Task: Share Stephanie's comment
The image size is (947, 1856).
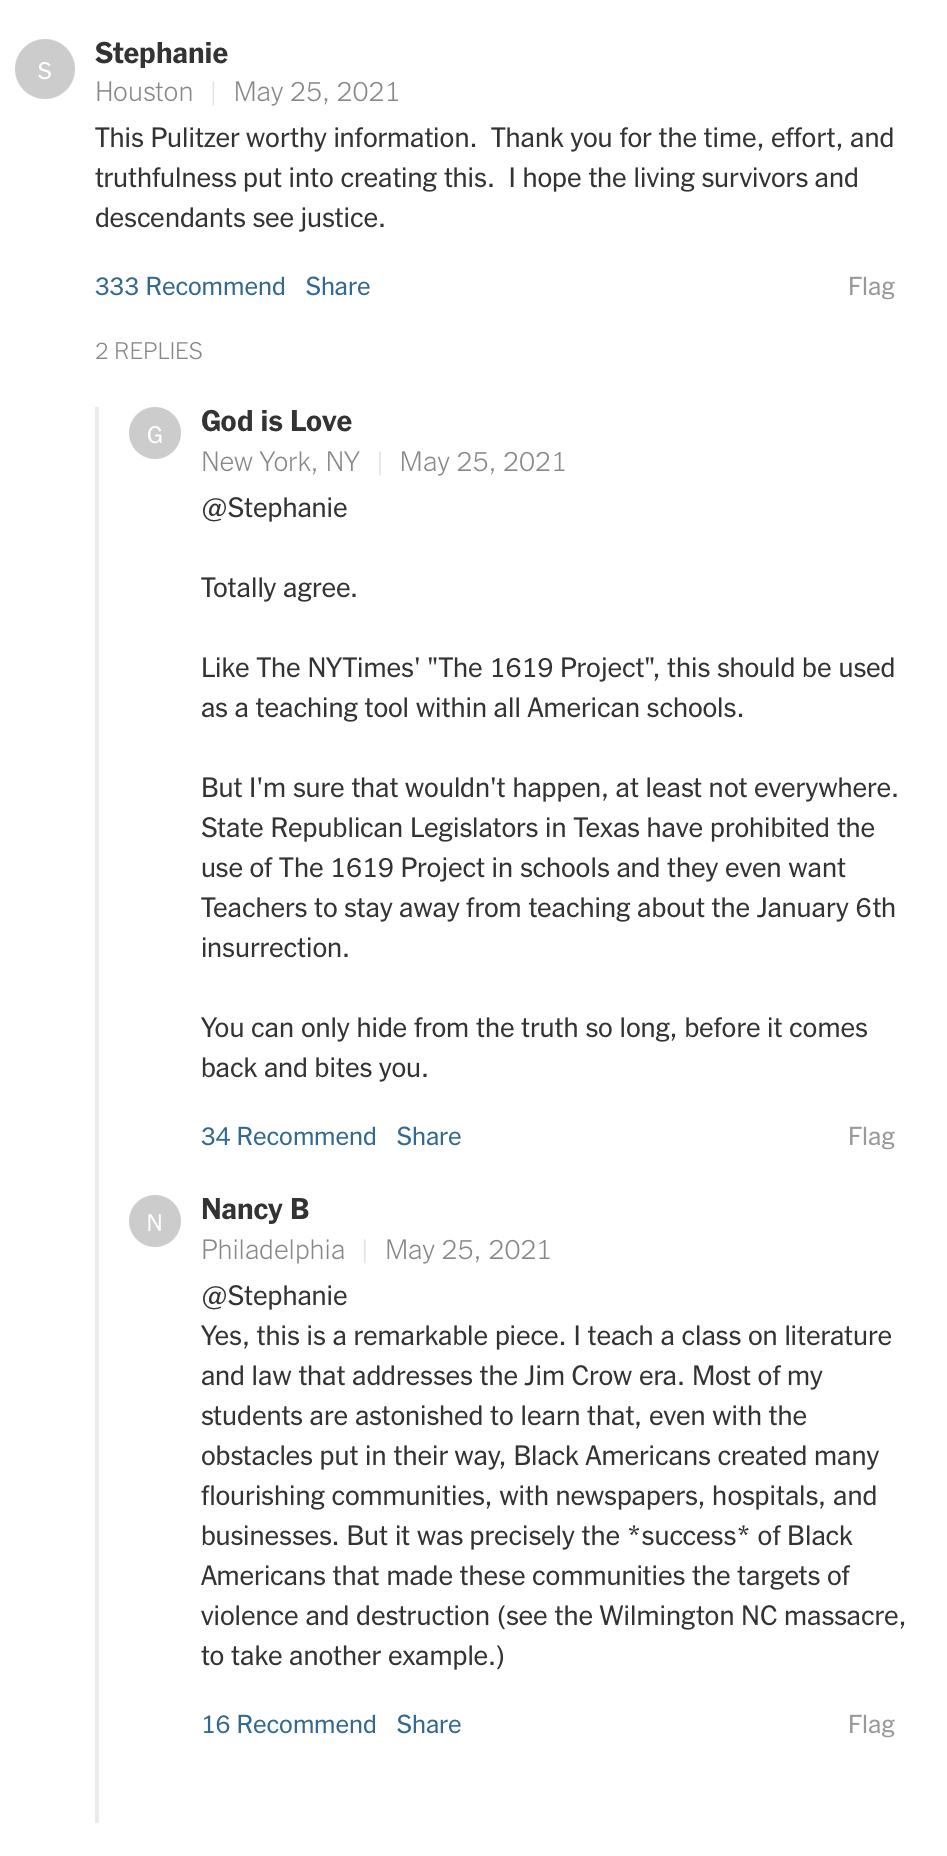Action: [x=338, y=287]
